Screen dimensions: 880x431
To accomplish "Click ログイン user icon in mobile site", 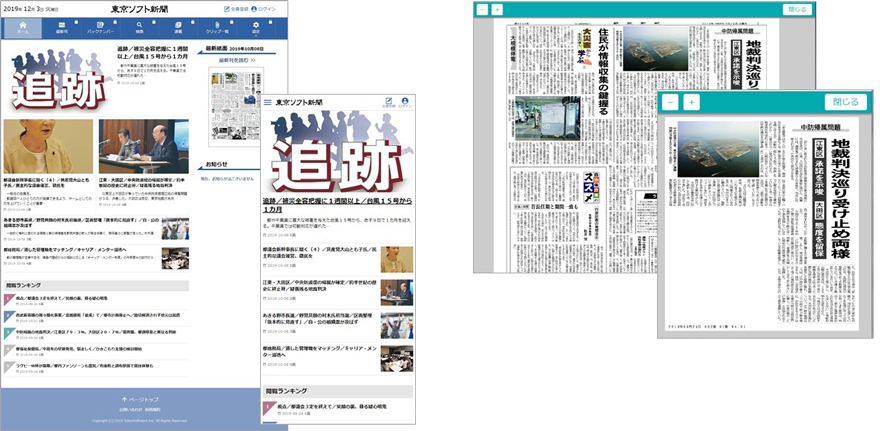I will 405,102.
